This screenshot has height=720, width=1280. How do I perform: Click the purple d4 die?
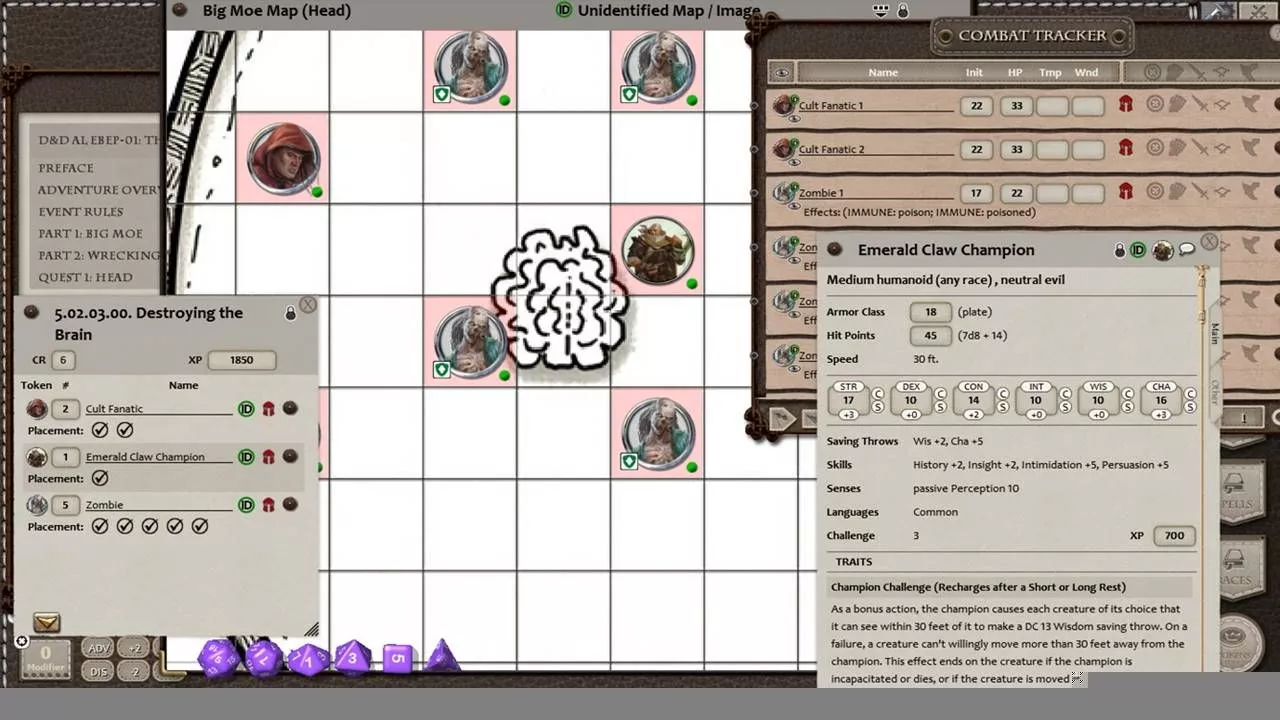[x=443, y=656]
